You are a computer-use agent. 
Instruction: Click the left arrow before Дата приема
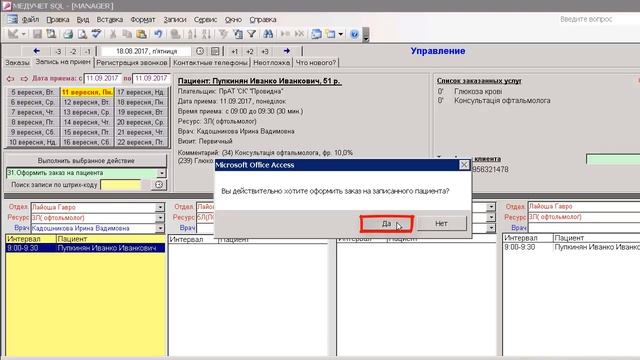(x=10, y=78)
